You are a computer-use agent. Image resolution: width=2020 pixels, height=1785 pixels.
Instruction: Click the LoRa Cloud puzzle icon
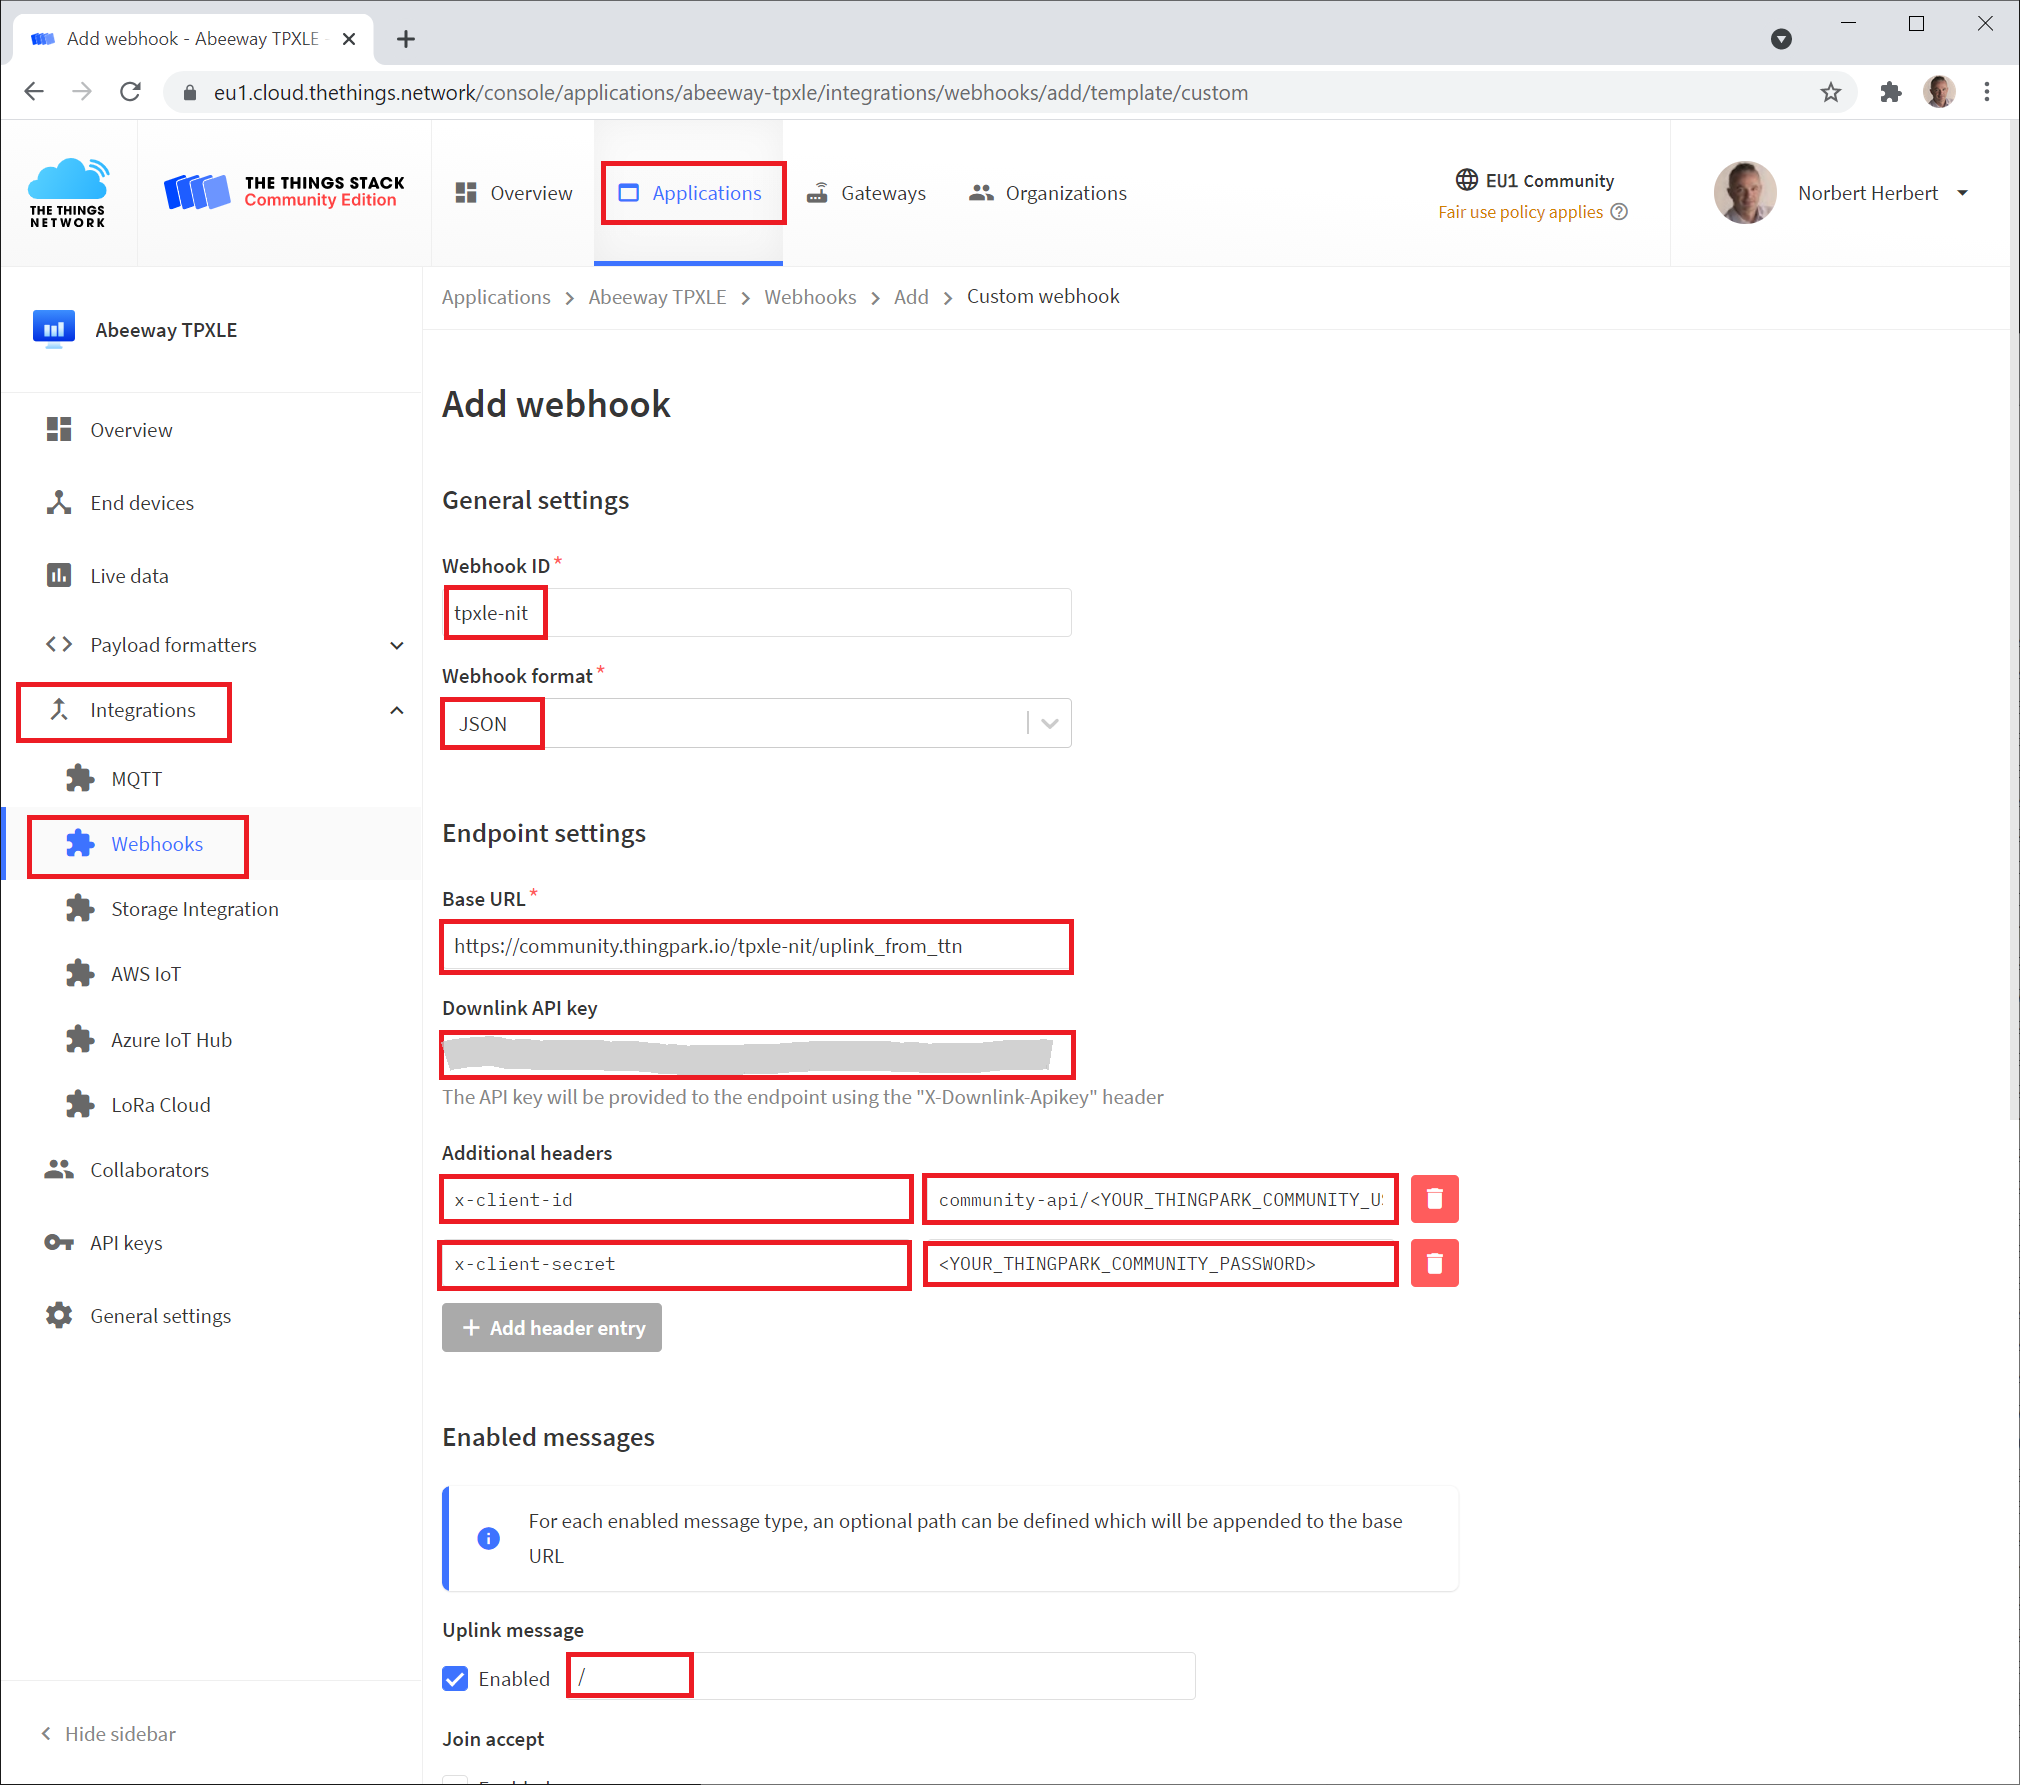(80, 1105)
